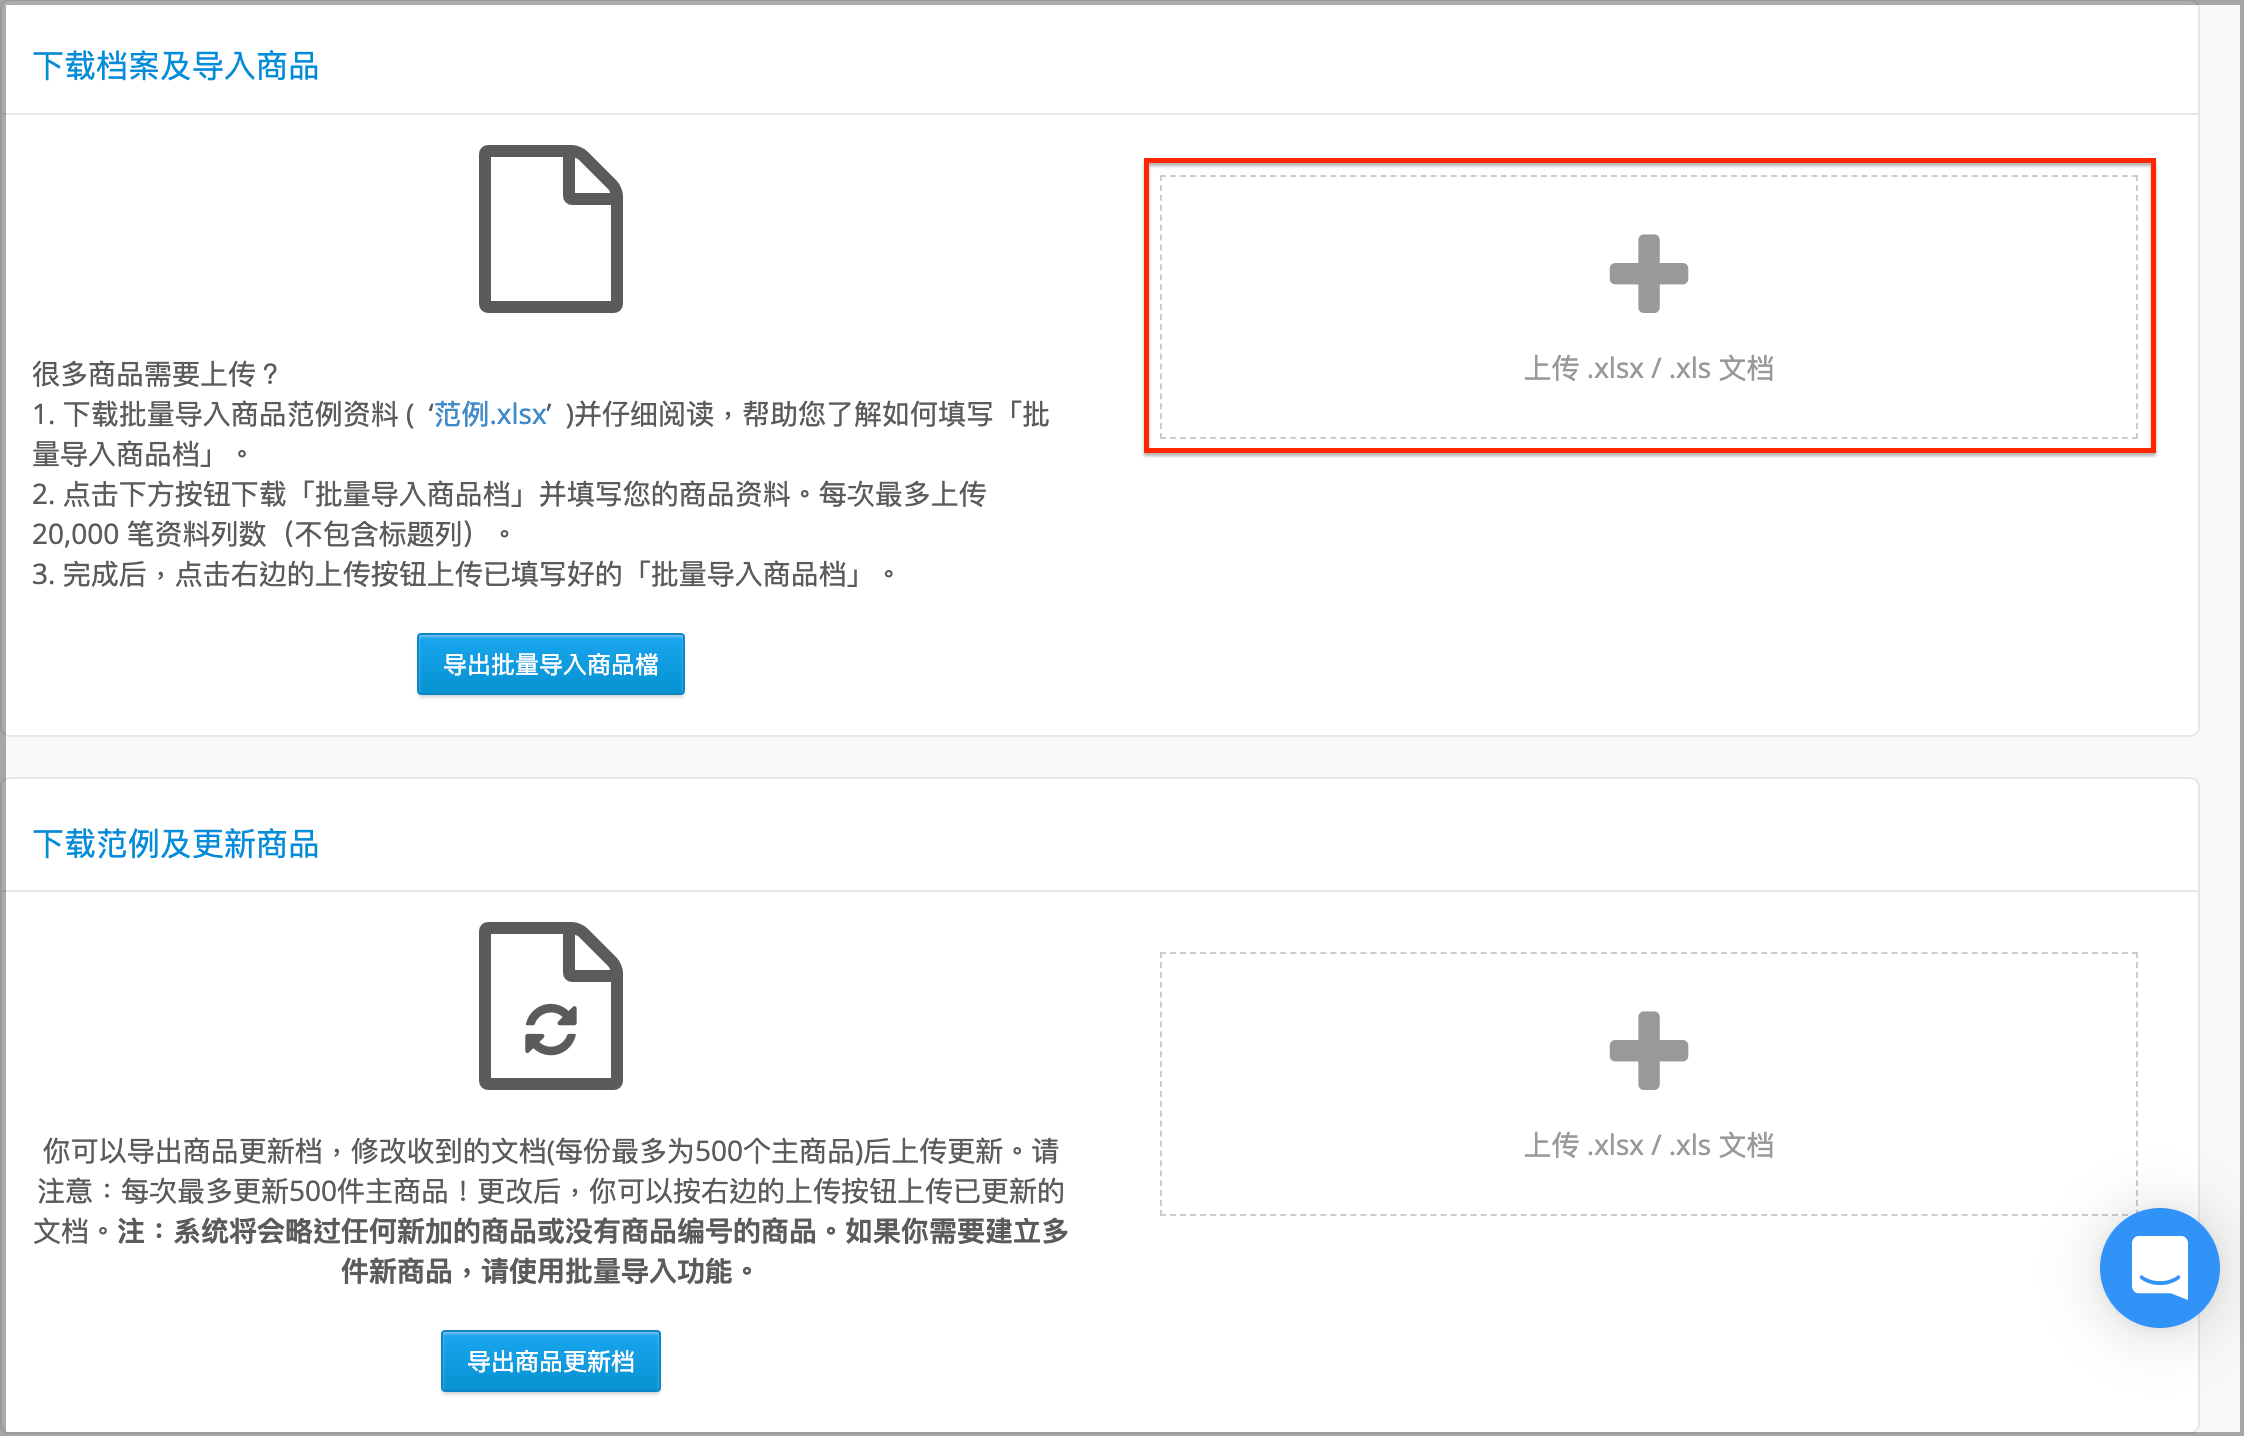
Task: Click the bold note about 批量导入功能
Action: [593, 1251]
